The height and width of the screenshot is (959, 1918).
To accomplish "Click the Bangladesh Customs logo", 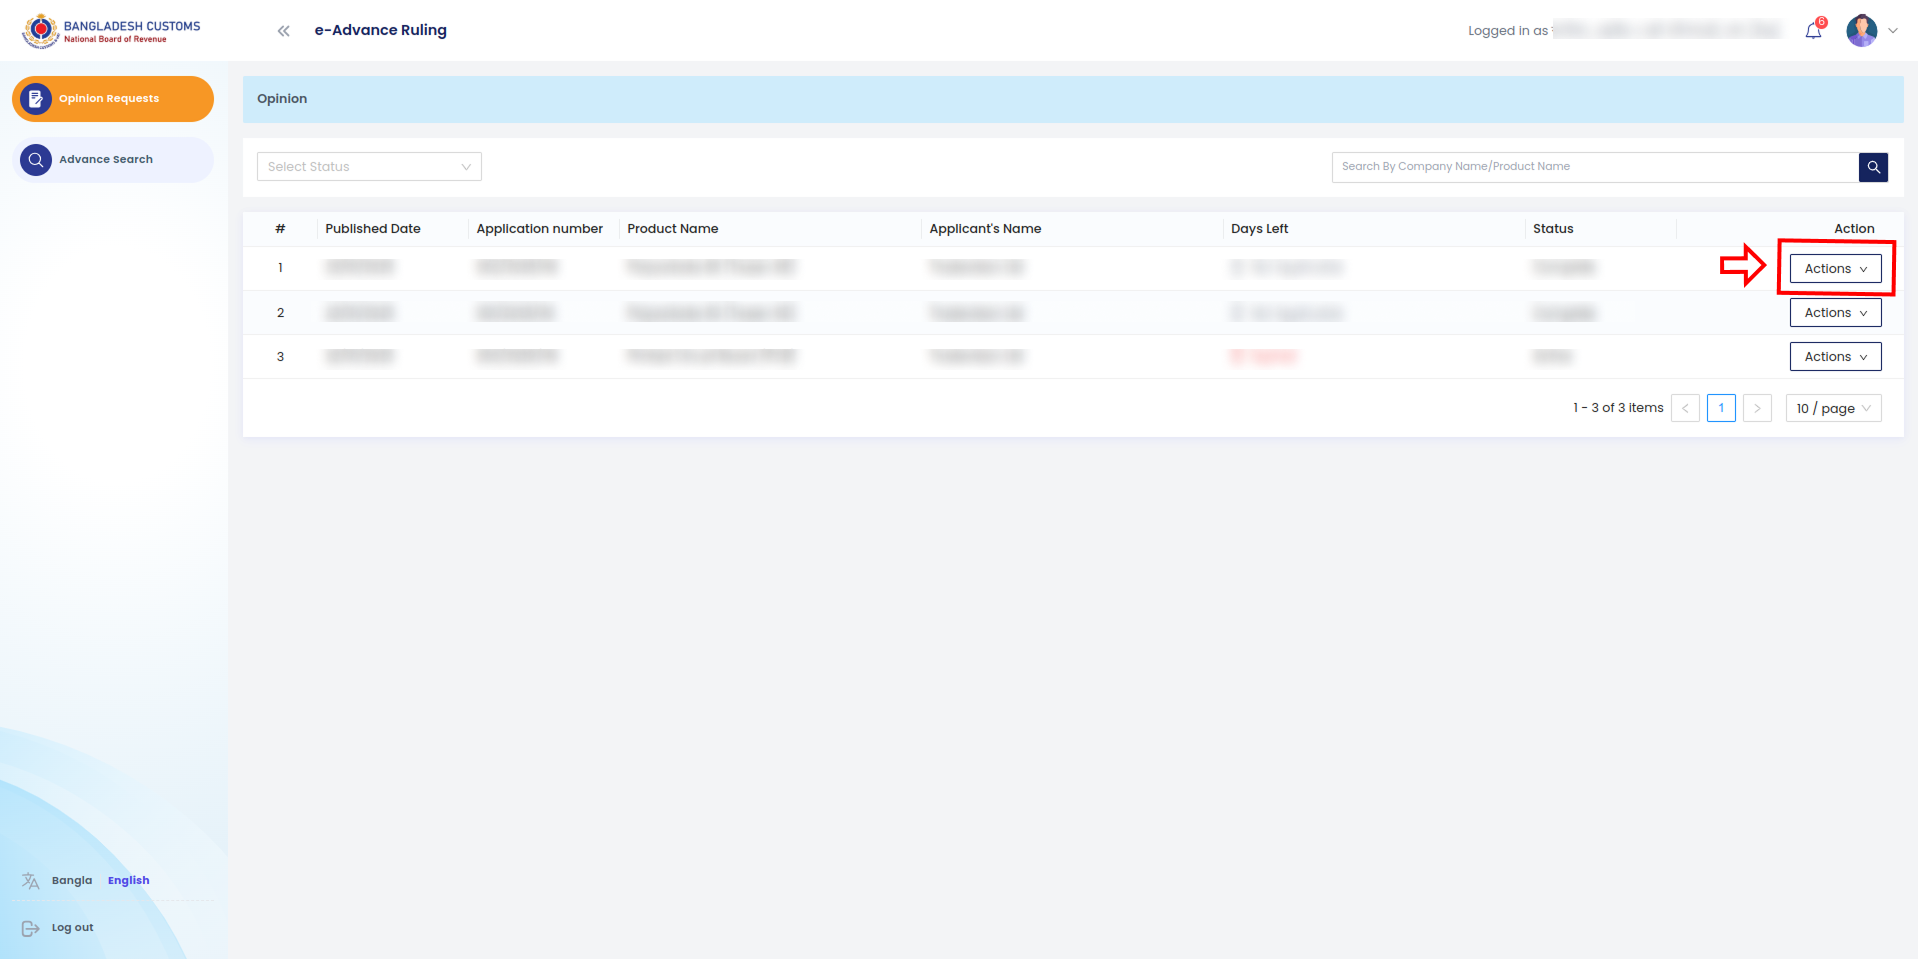I will pyautogui.click(x=111, y=31).
